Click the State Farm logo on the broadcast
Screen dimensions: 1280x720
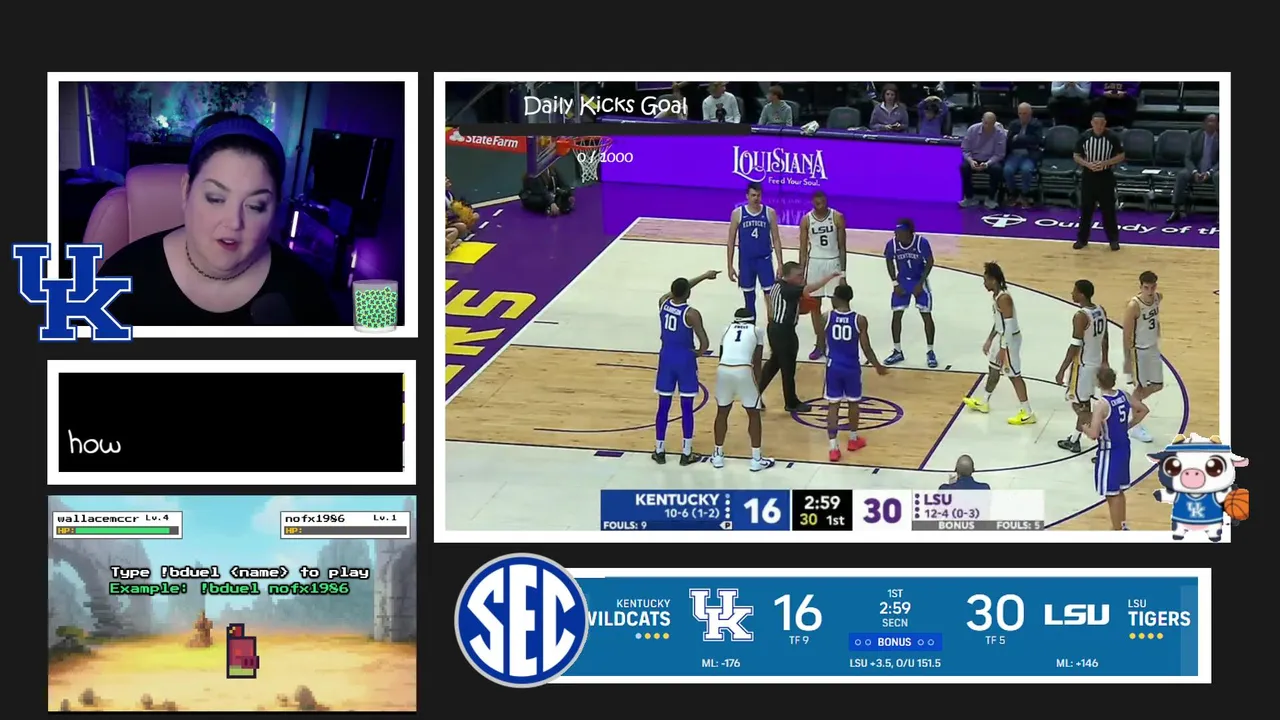[486, 140]
